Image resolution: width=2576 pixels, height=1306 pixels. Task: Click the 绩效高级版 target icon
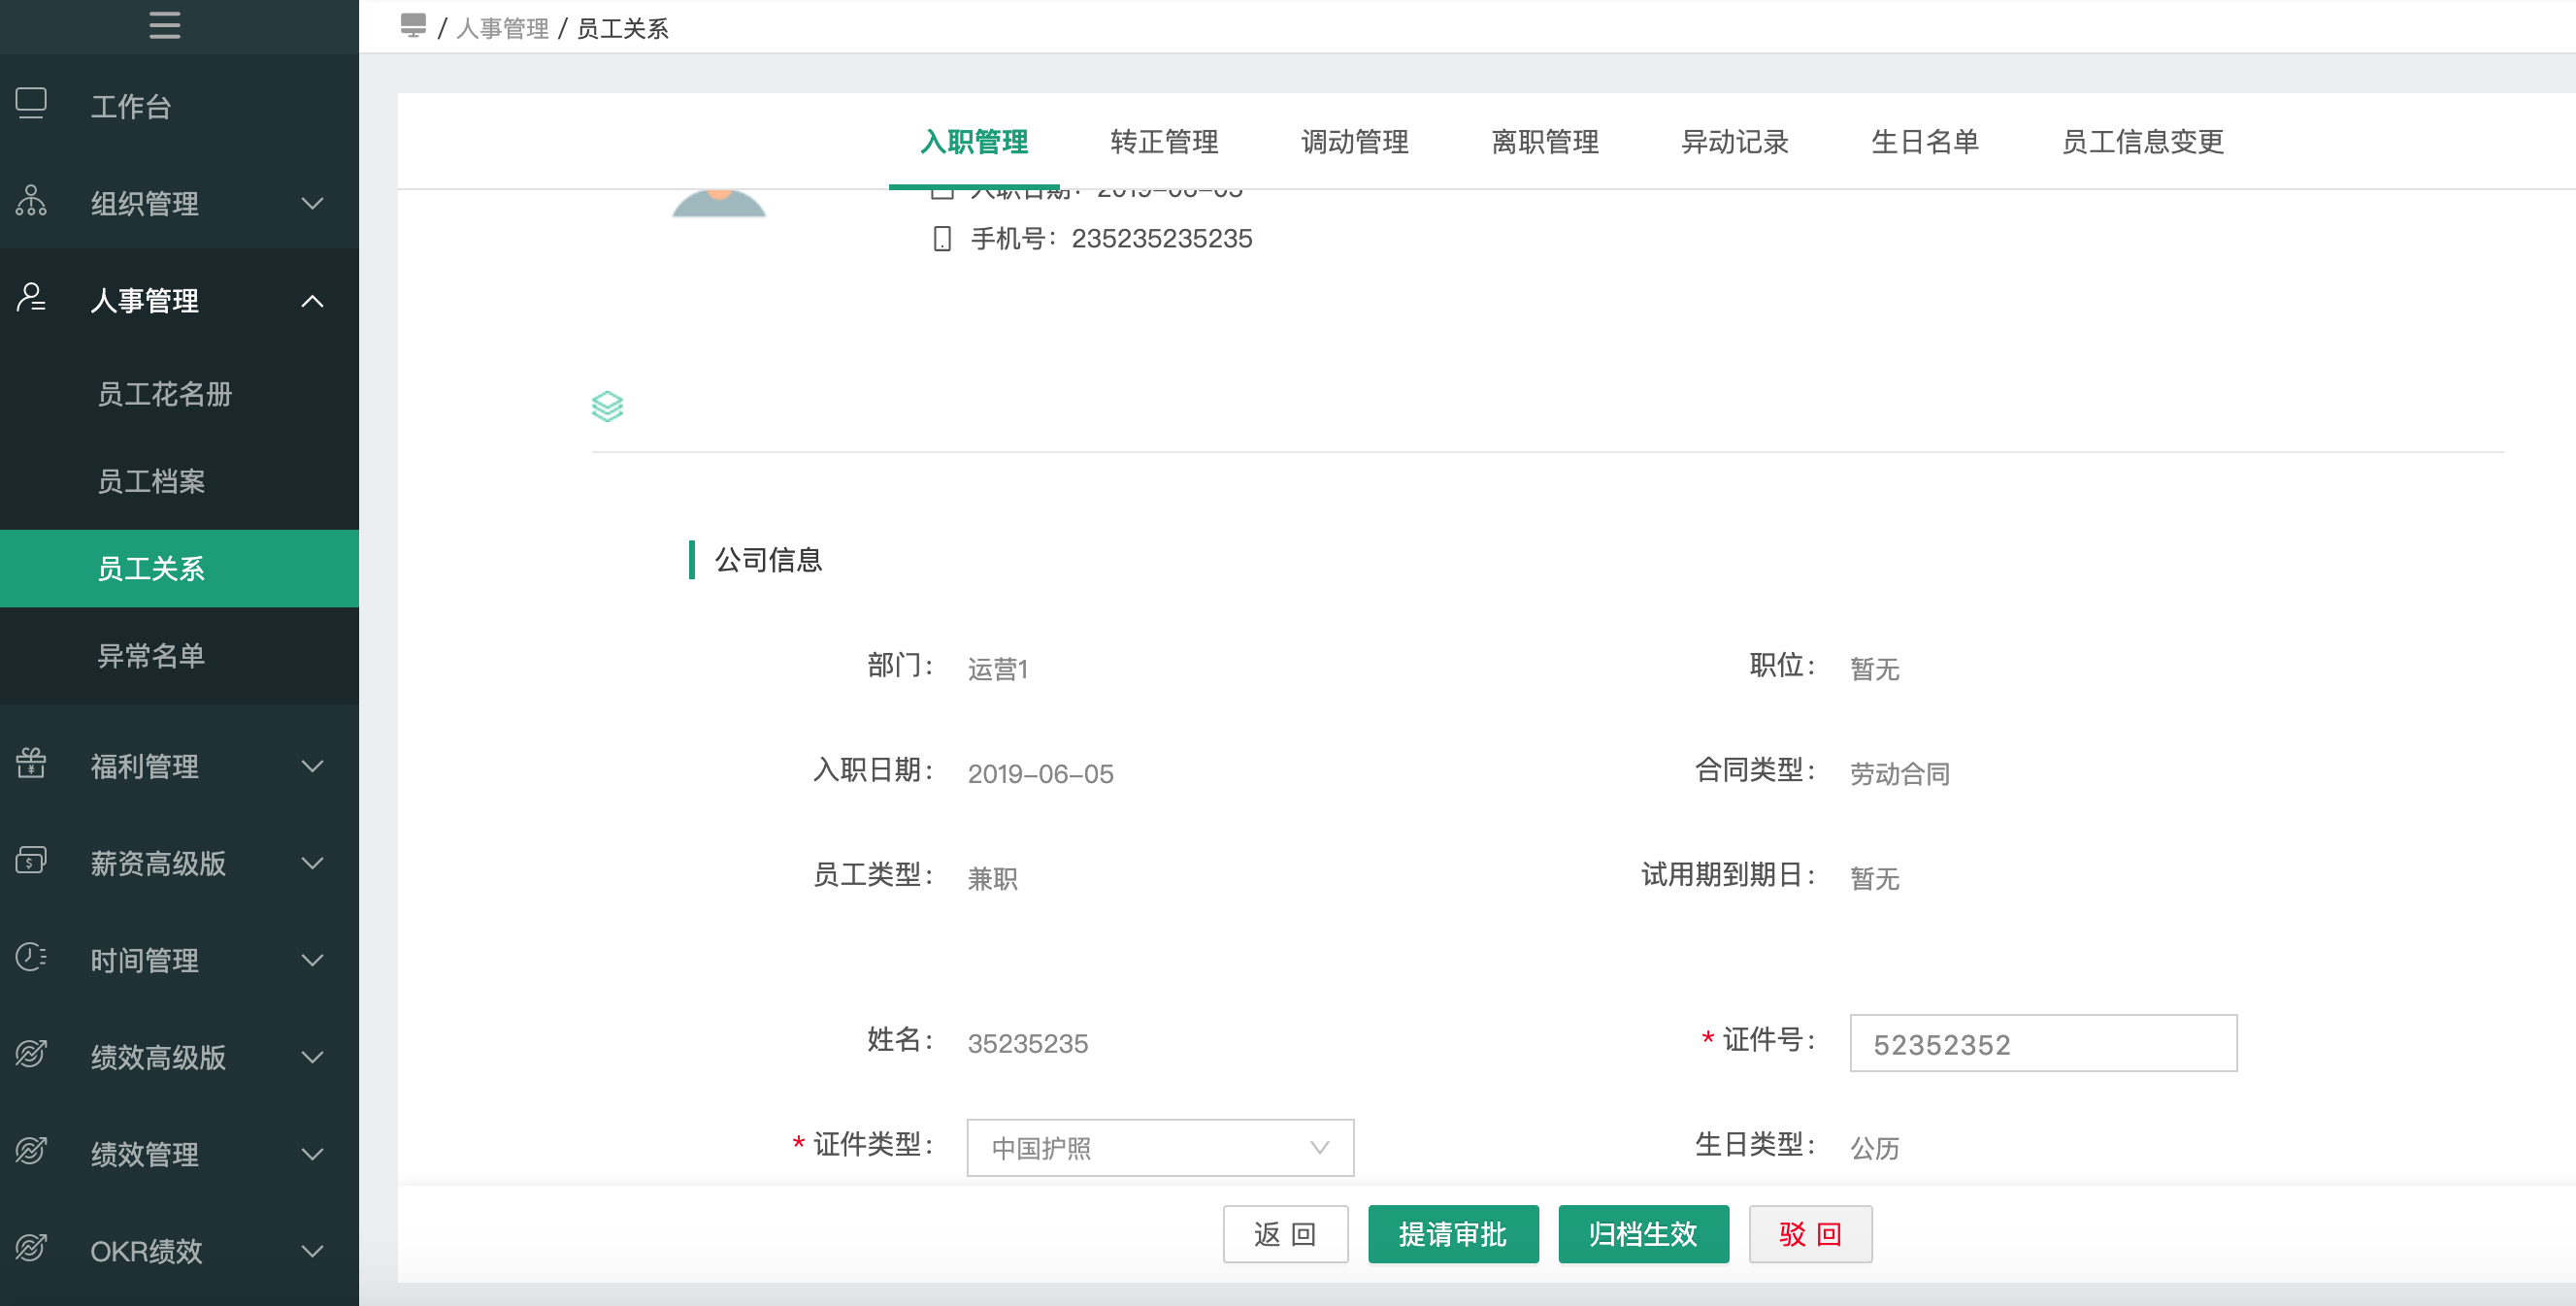(31, 1054)
